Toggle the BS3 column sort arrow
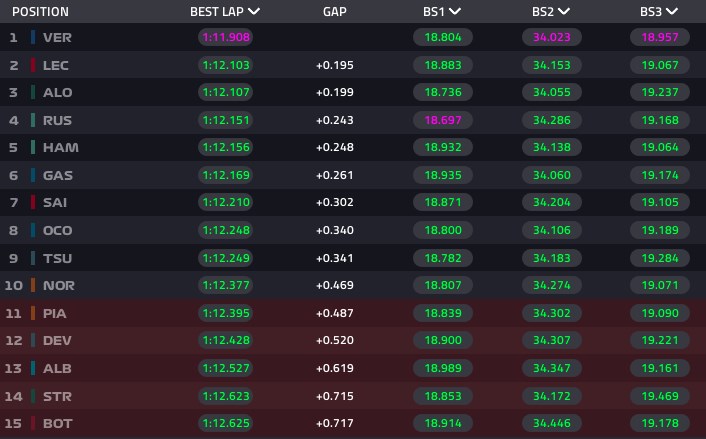 point(672,11)
